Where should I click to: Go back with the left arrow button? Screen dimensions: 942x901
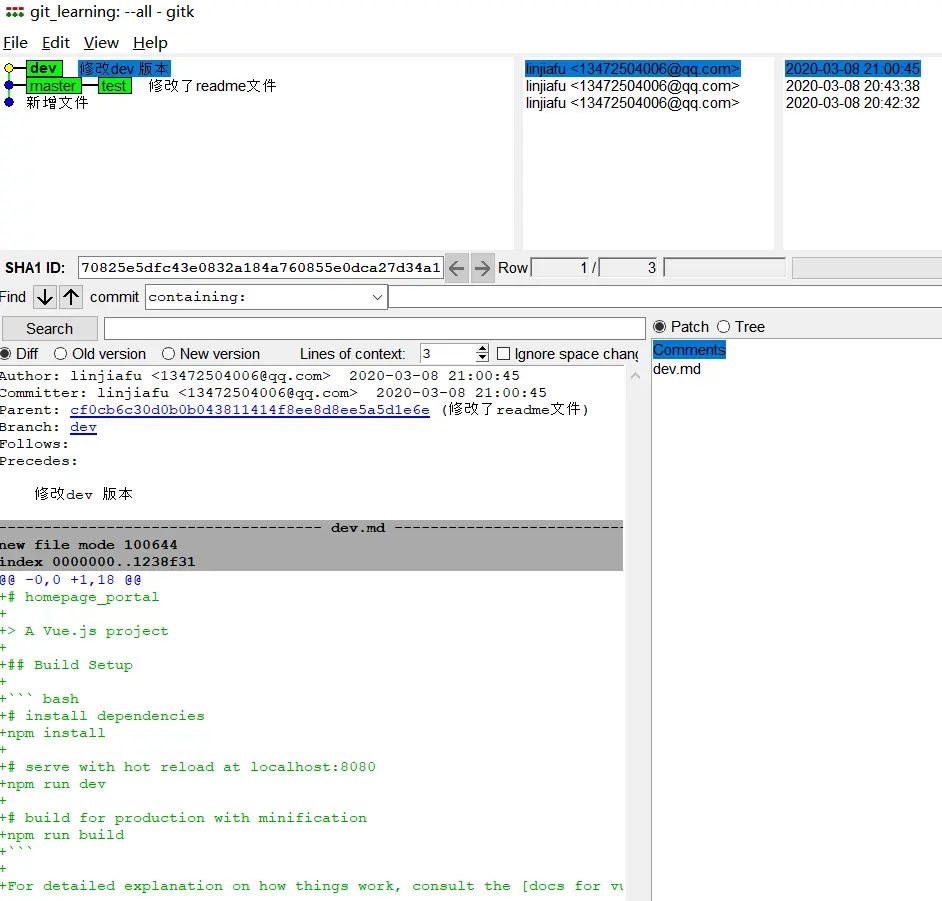457,268
